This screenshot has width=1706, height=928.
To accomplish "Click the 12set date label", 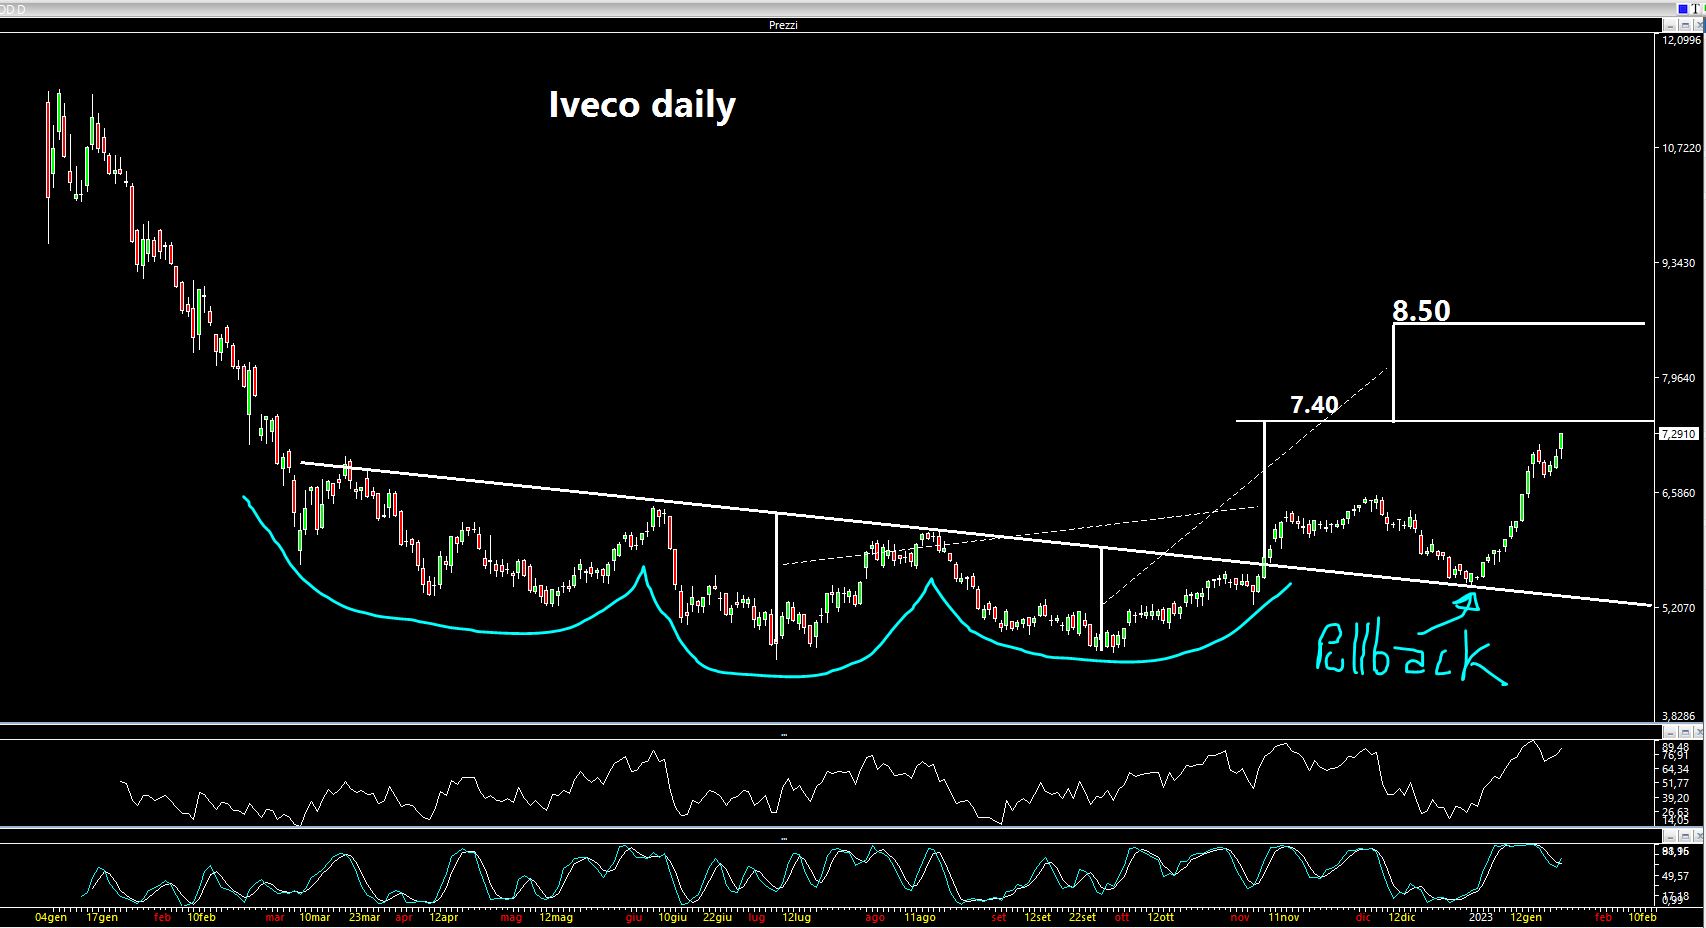I will click(x=1038, y=917).
